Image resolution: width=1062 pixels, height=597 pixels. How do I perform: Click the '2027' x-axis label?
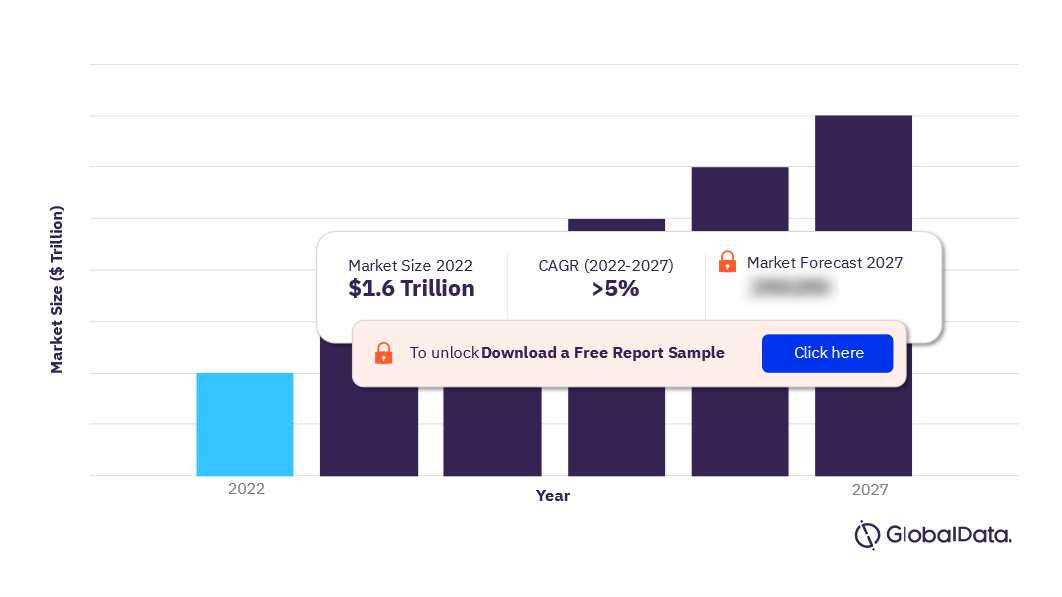(x=870, y=489)
